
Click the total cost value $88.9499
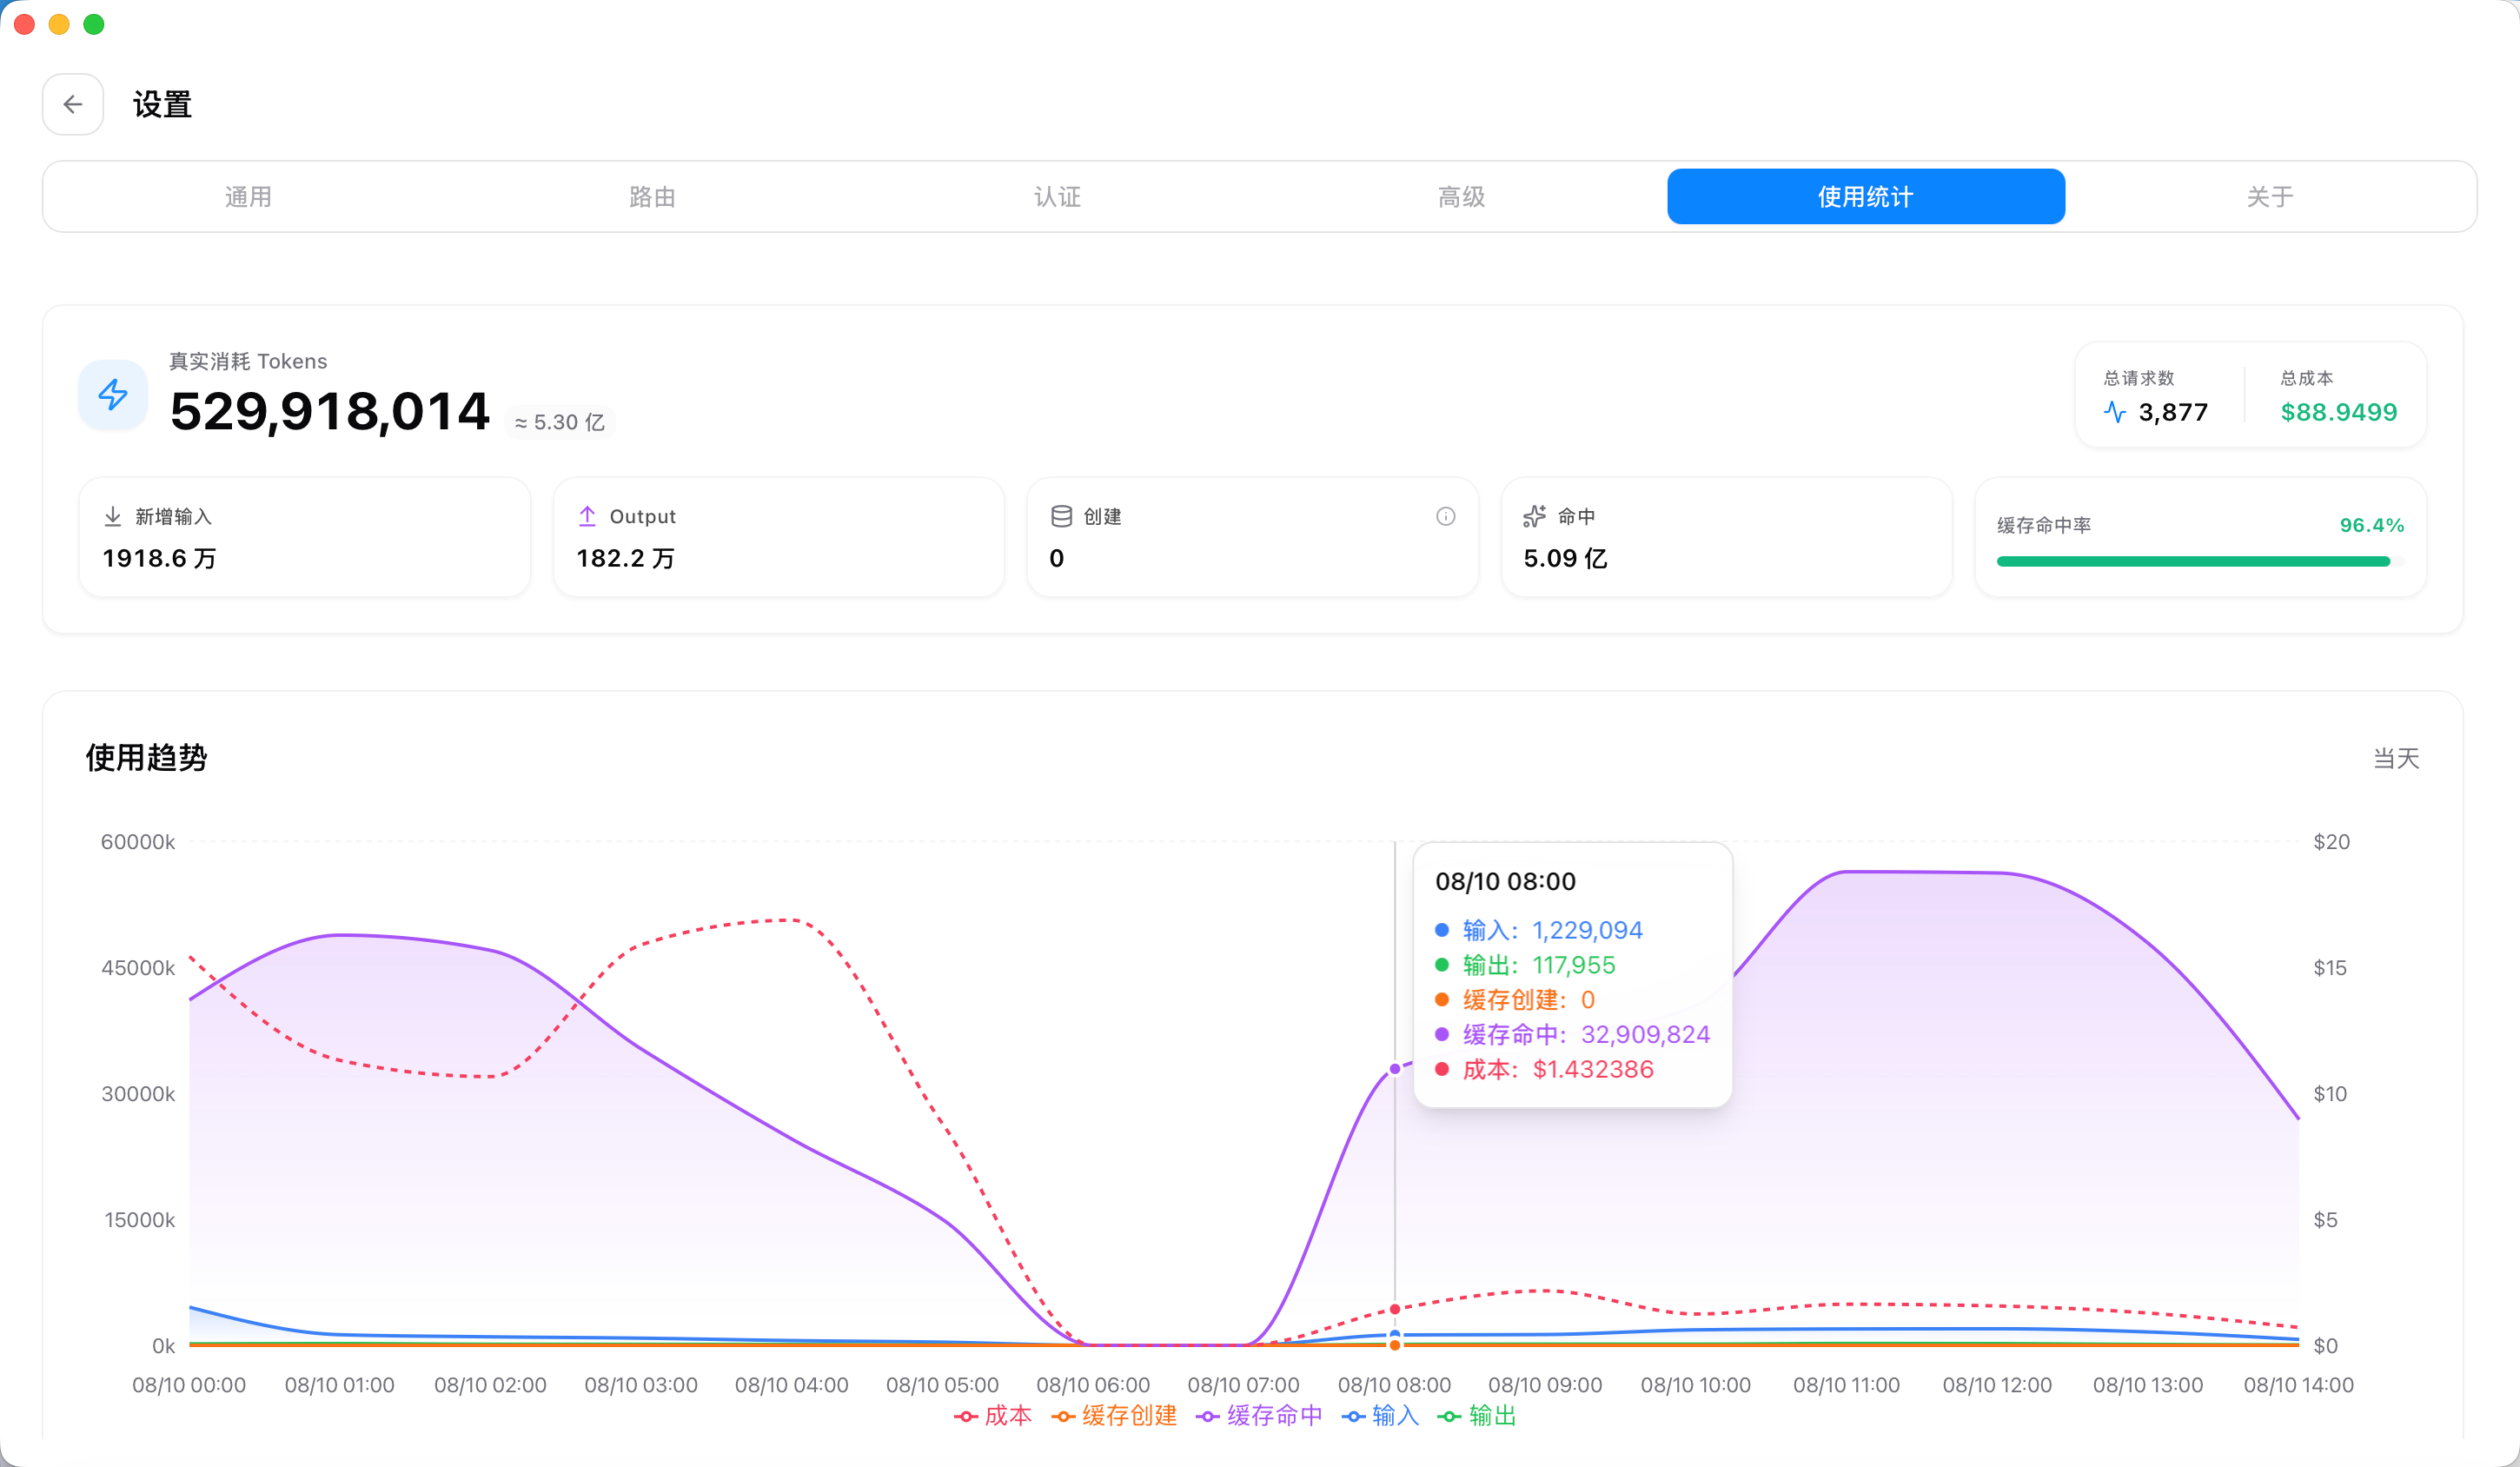(2339, 412)
